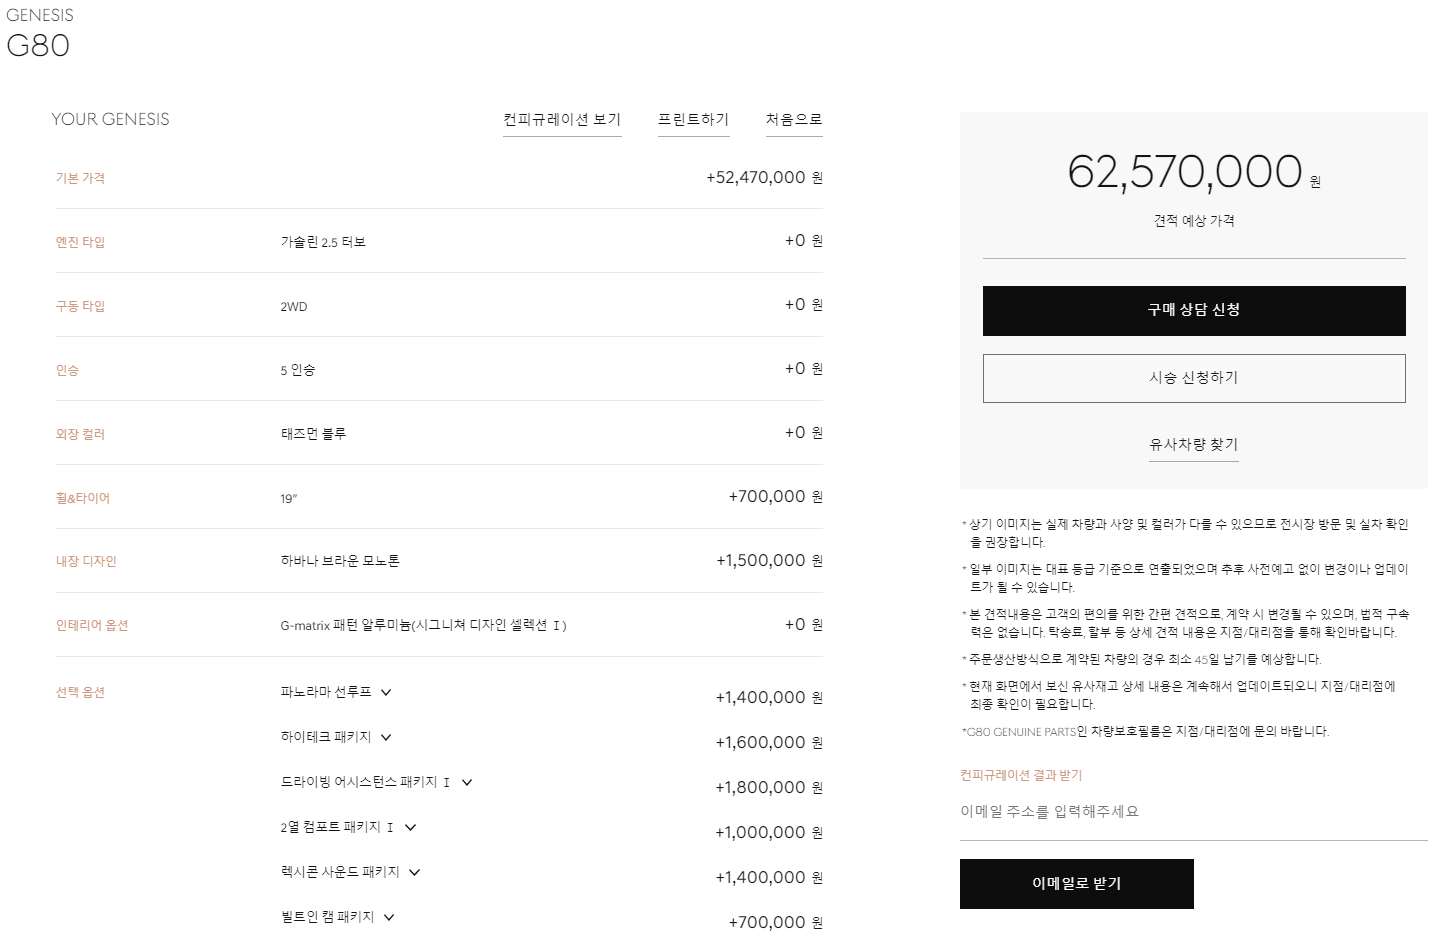Viewport: 1436px width, 942px height.
Task: Click the +52,470,000 원 base price value
Action: (764, 178)
